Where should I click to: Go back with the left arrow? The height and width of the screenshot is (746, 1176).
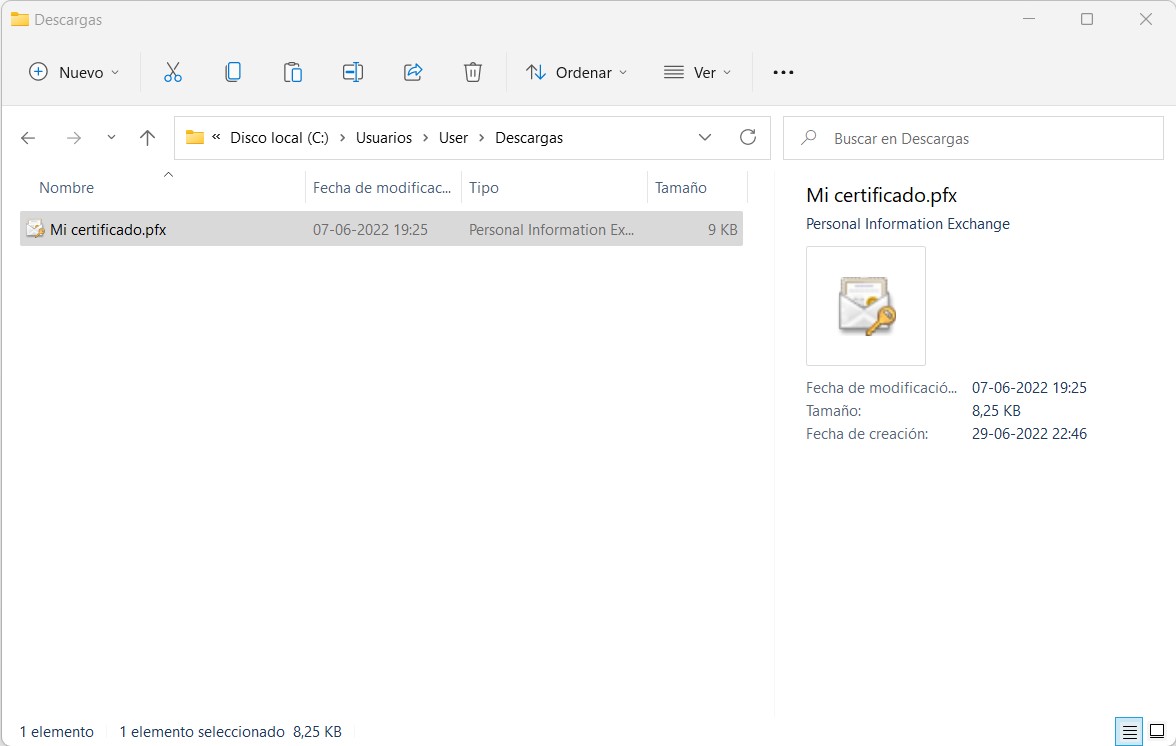coord(28,138)
